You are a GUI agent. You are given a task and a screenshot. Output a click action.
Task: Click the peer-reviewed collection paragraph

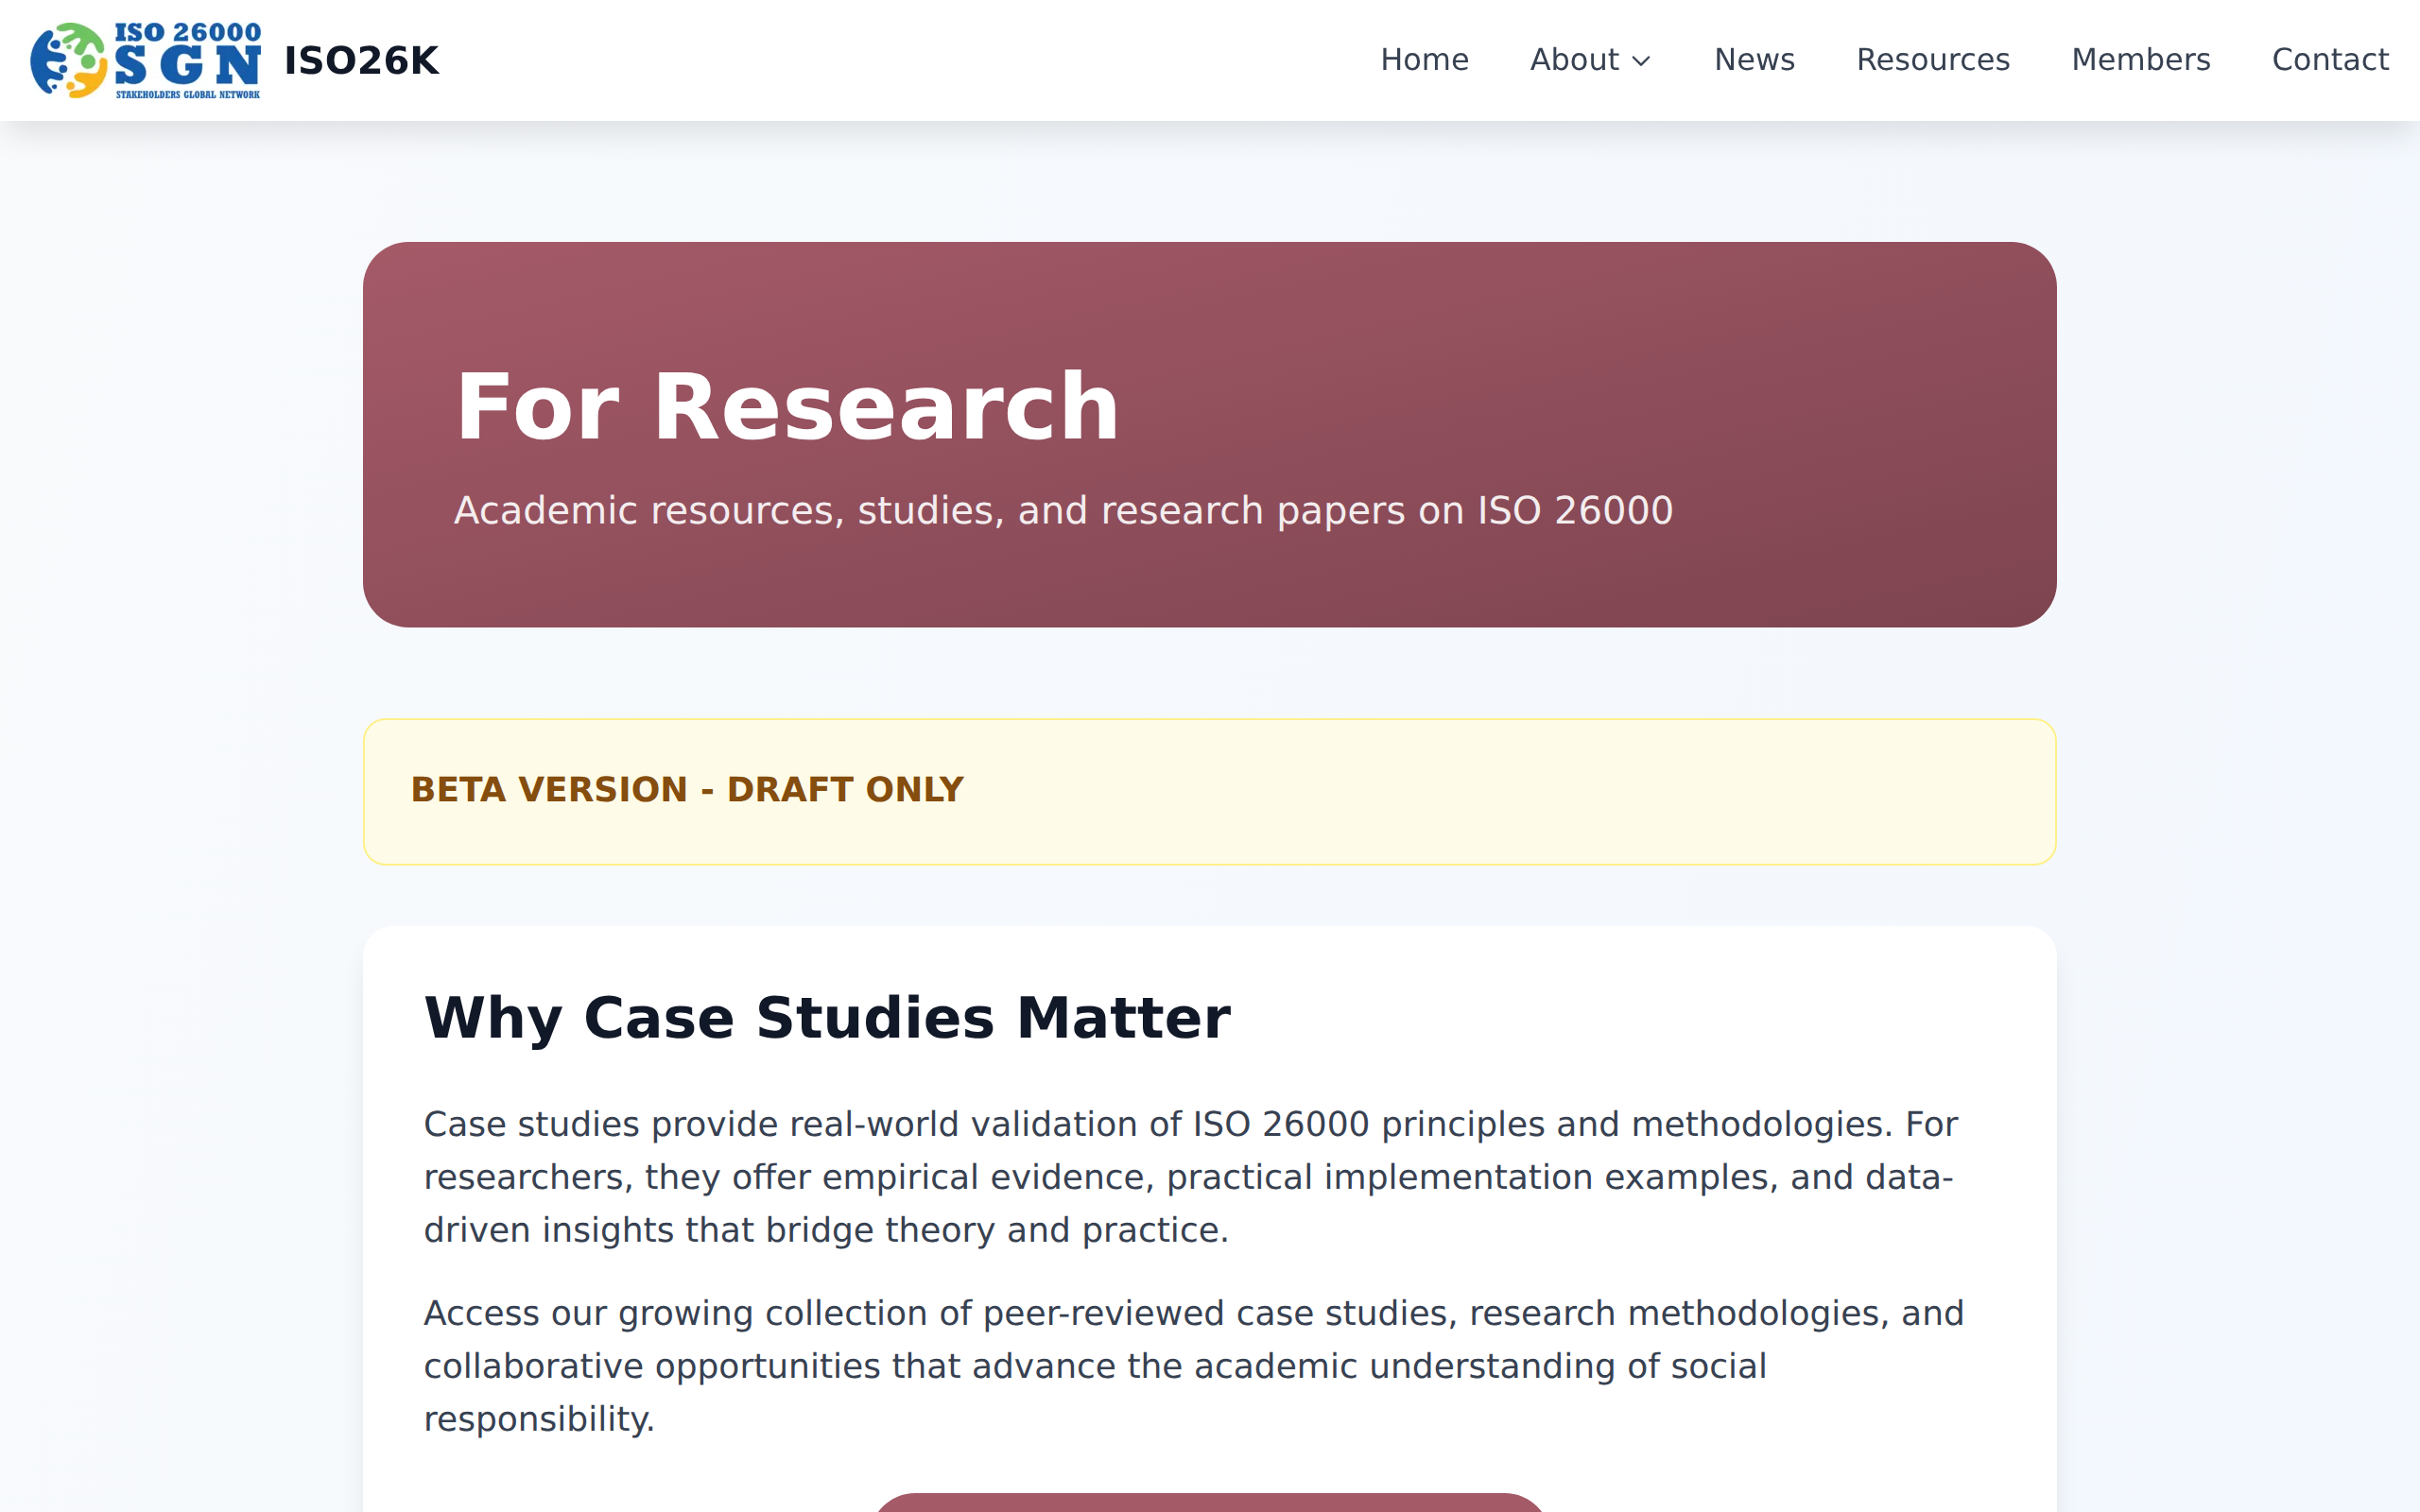(1190, 1365)
